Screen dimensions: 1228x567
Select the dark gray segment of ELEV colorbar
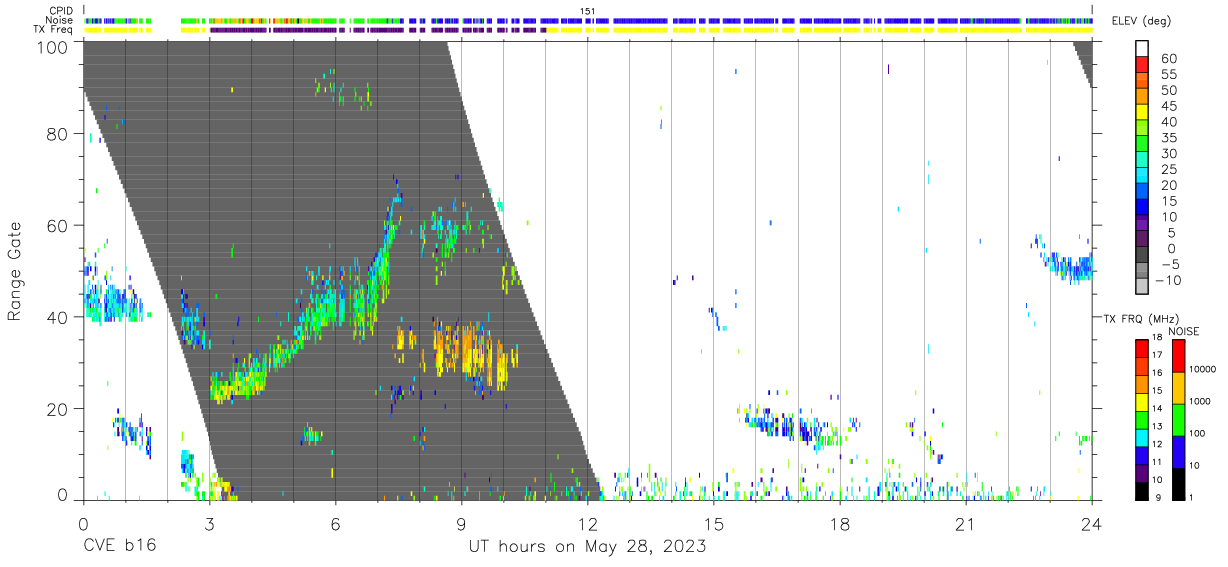click(1143, 256)
